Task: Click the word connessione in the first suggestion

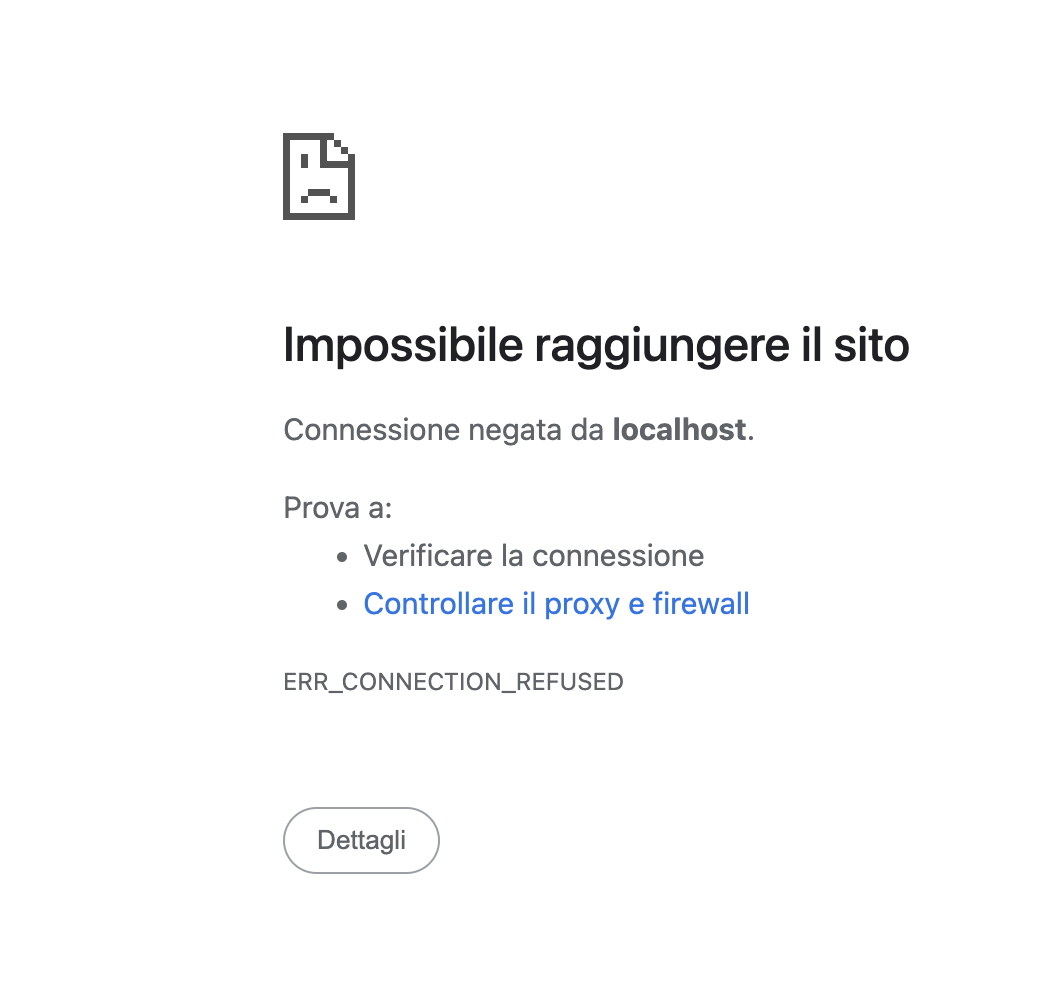Action: (x=619, y=556)
